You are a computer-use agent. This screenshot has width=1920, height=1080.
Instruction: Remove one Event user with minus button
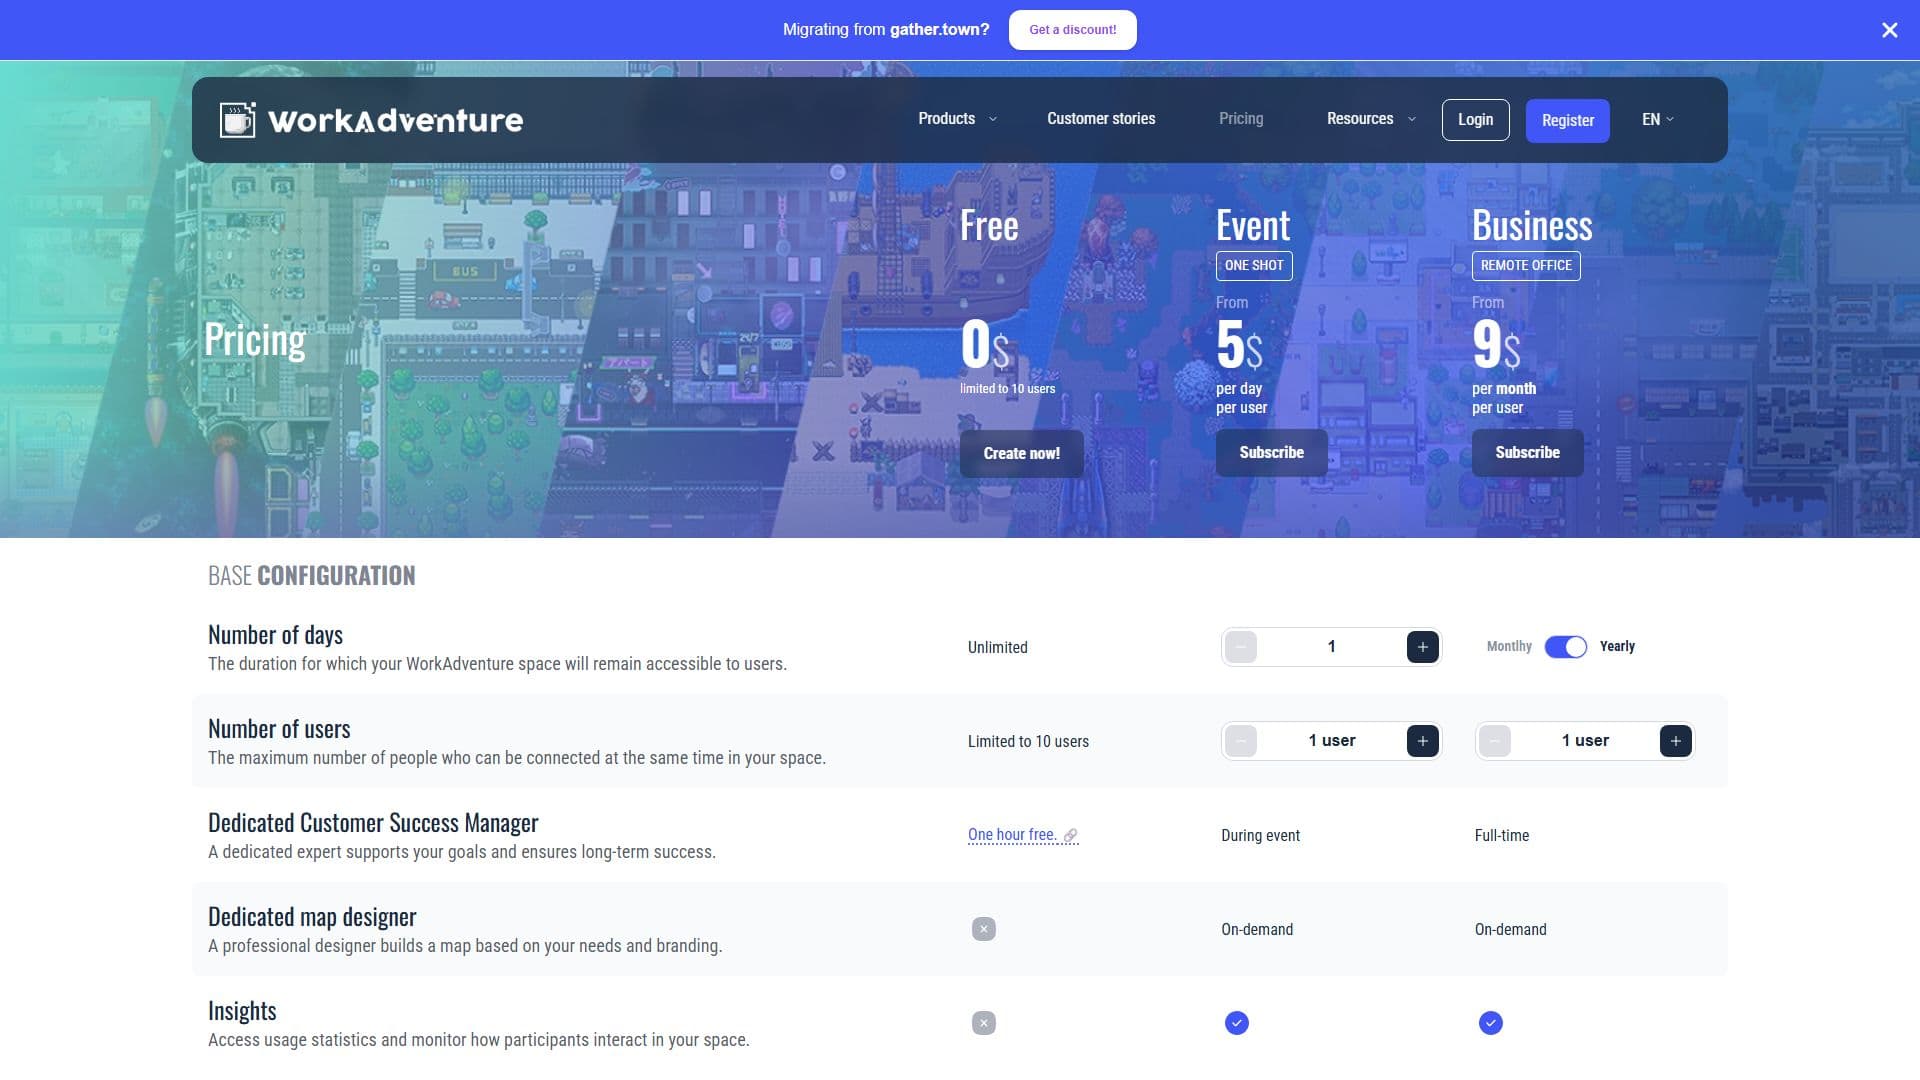click(1241, 741)
